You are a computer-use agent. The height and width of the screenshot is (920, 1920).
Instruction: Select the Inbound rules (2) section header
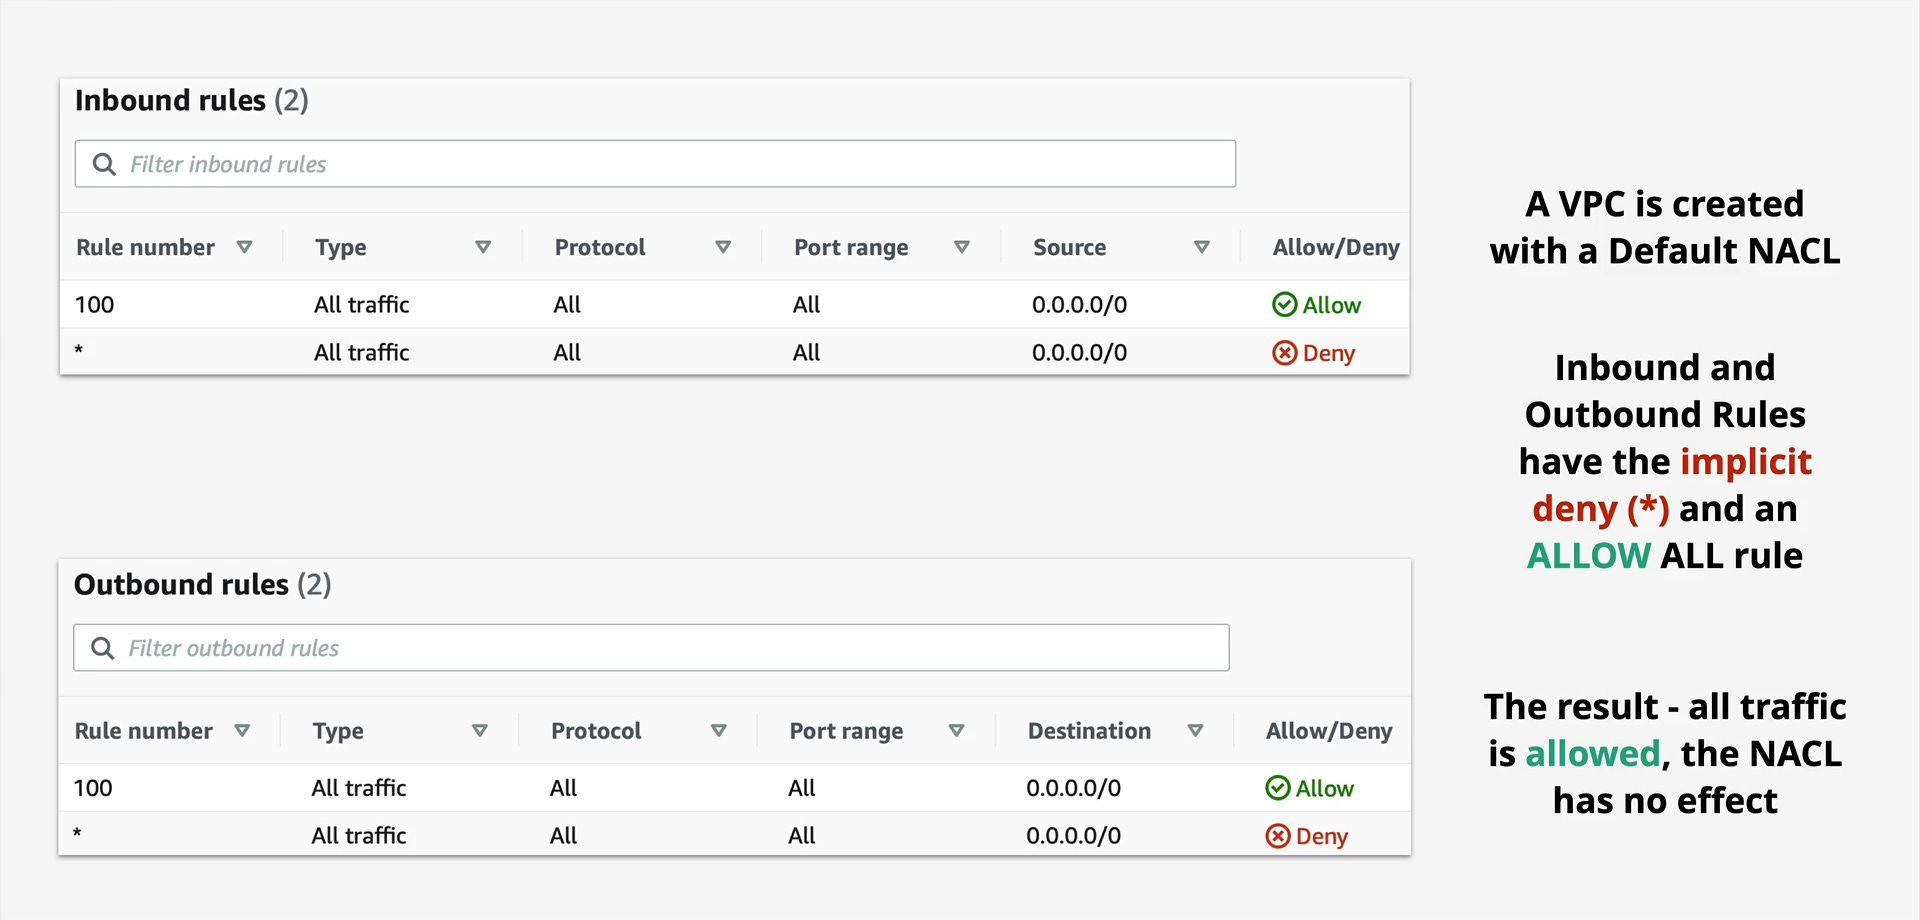192,100
